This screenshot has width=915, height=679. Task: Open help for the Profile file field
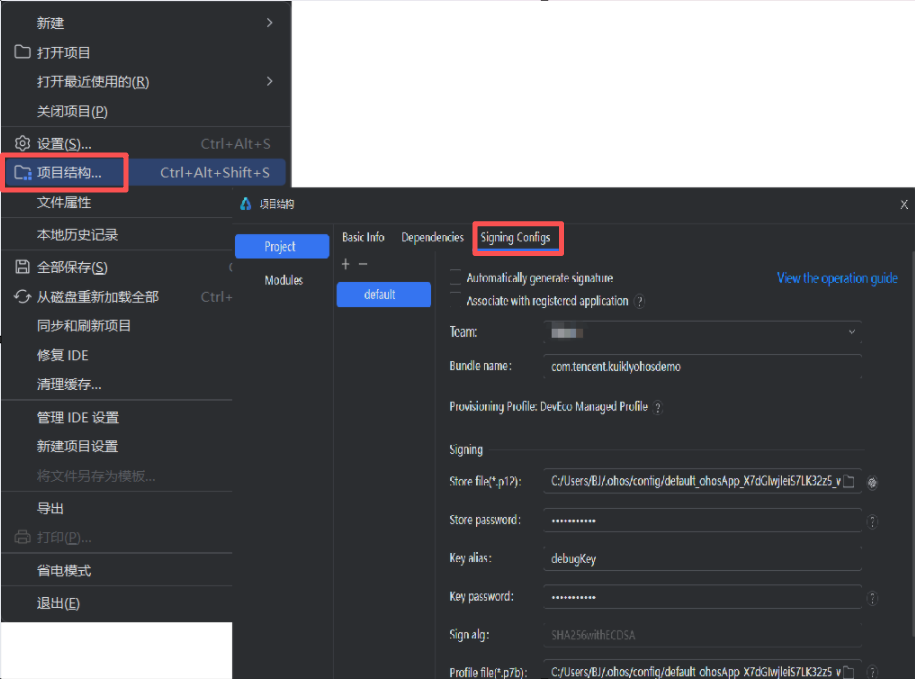[x=872, y=672]
